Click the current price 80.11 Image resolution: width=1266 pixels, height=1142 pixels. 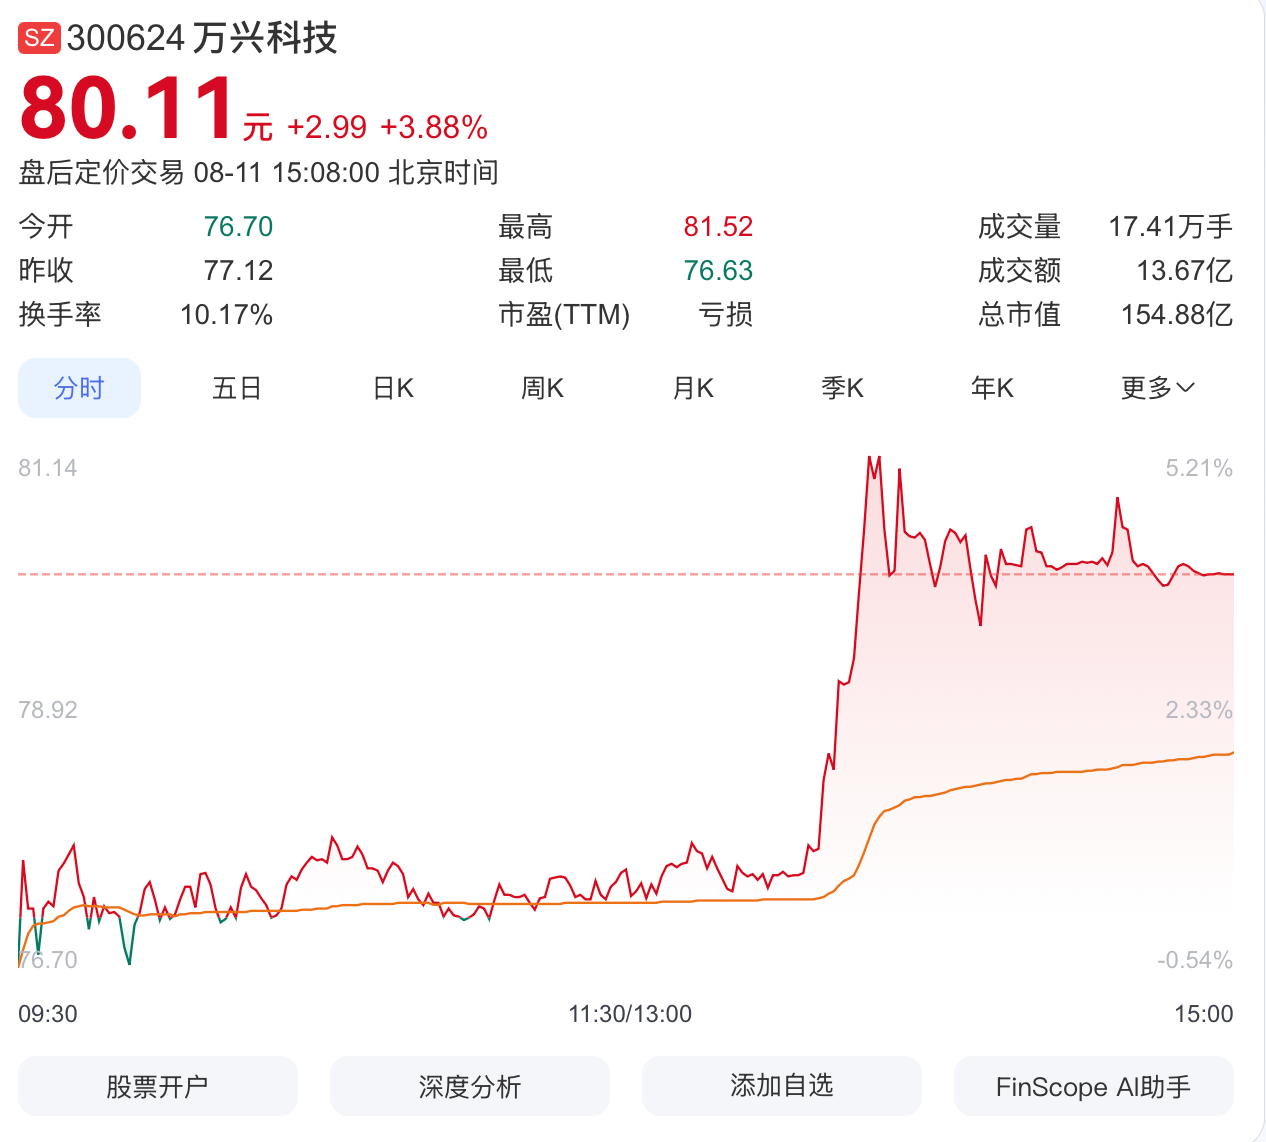pyautogui.click(x=127, y=108)
